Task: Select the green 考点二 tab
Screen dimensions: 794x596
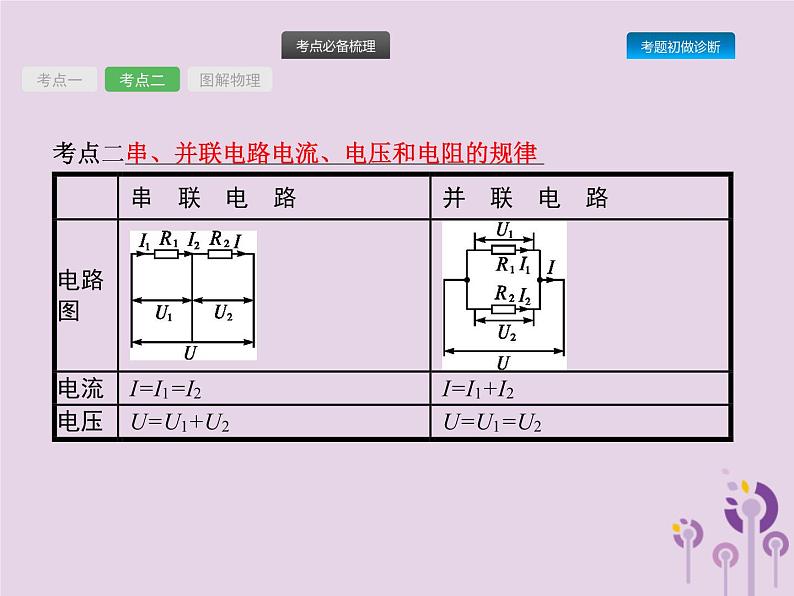Action: [142, 80]
